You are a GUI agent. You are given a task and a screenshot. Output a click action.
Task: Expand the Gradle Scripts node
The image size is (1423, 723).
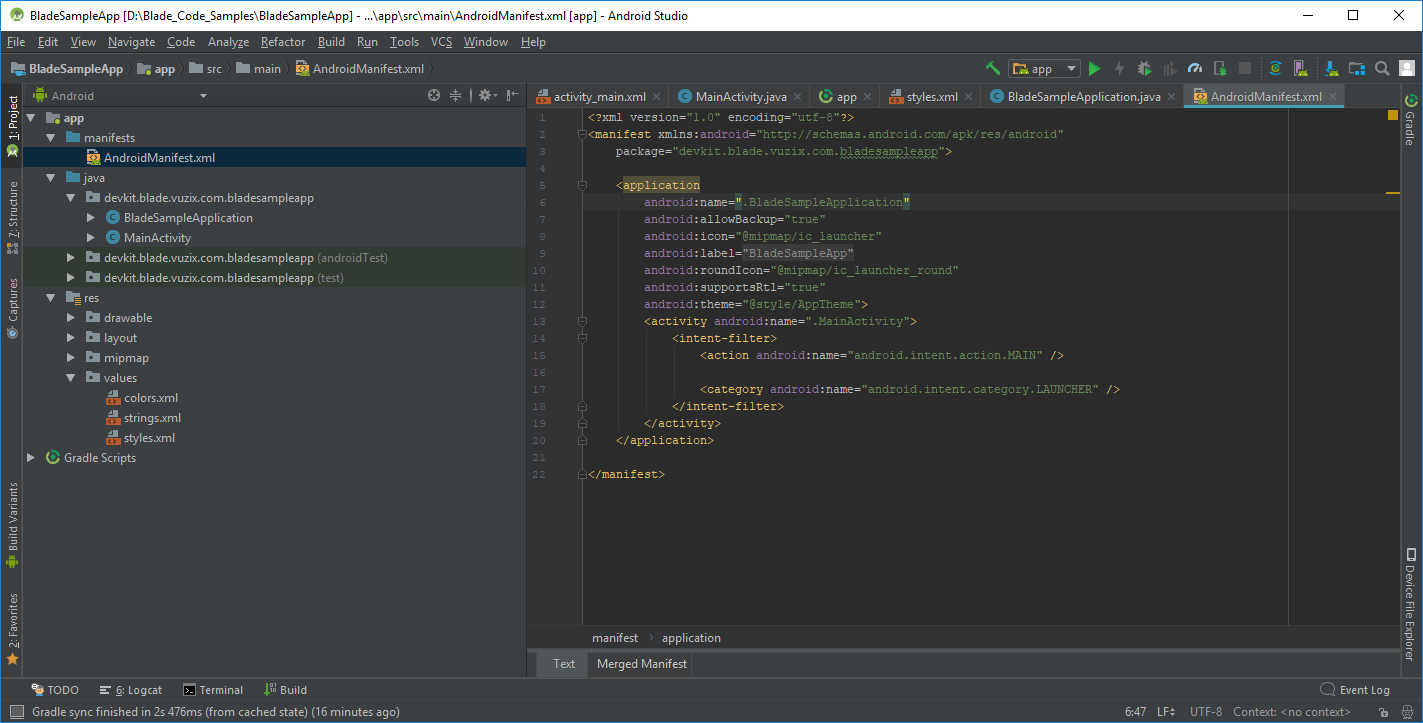point(31,457)
